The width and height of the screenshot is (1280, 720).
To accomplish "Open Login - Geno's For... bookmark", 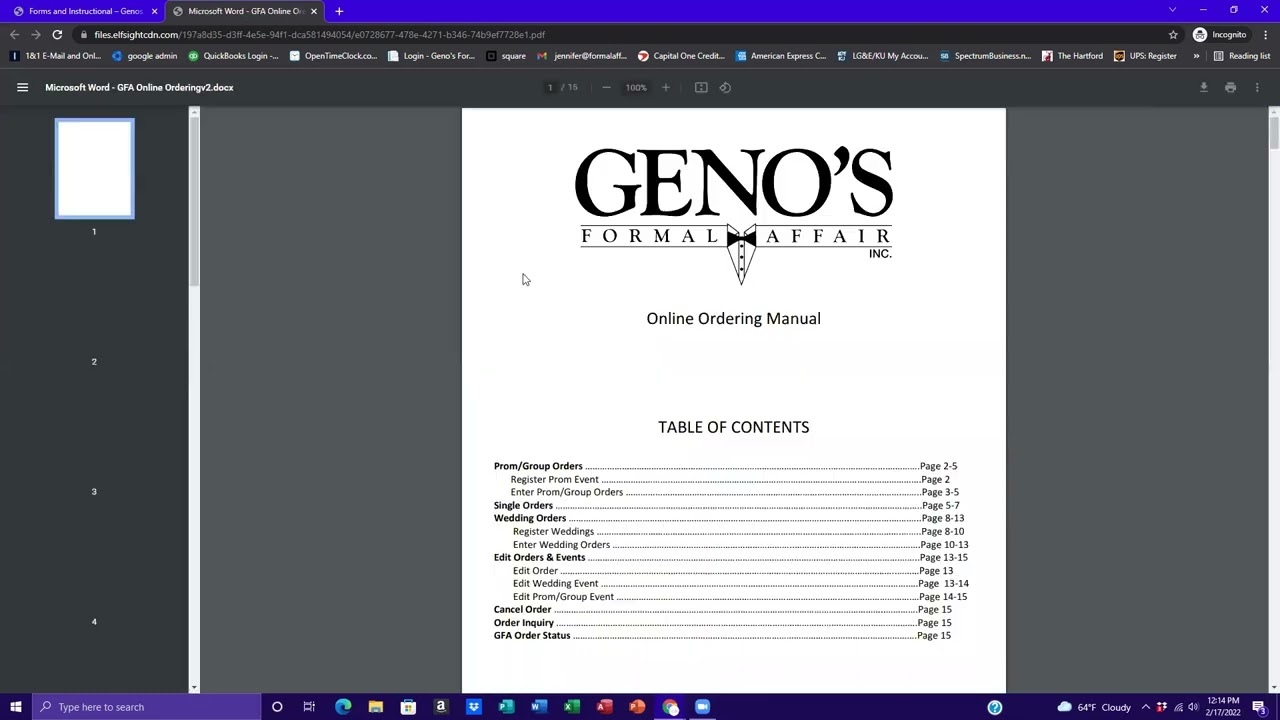I will point(431,56).
